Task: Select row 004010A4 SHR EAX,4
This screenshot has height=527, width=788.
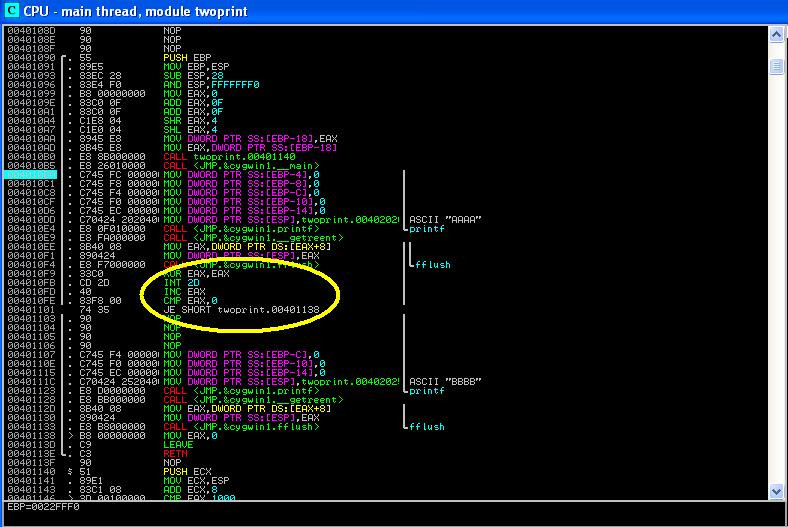Action: [x=386, y=121]
